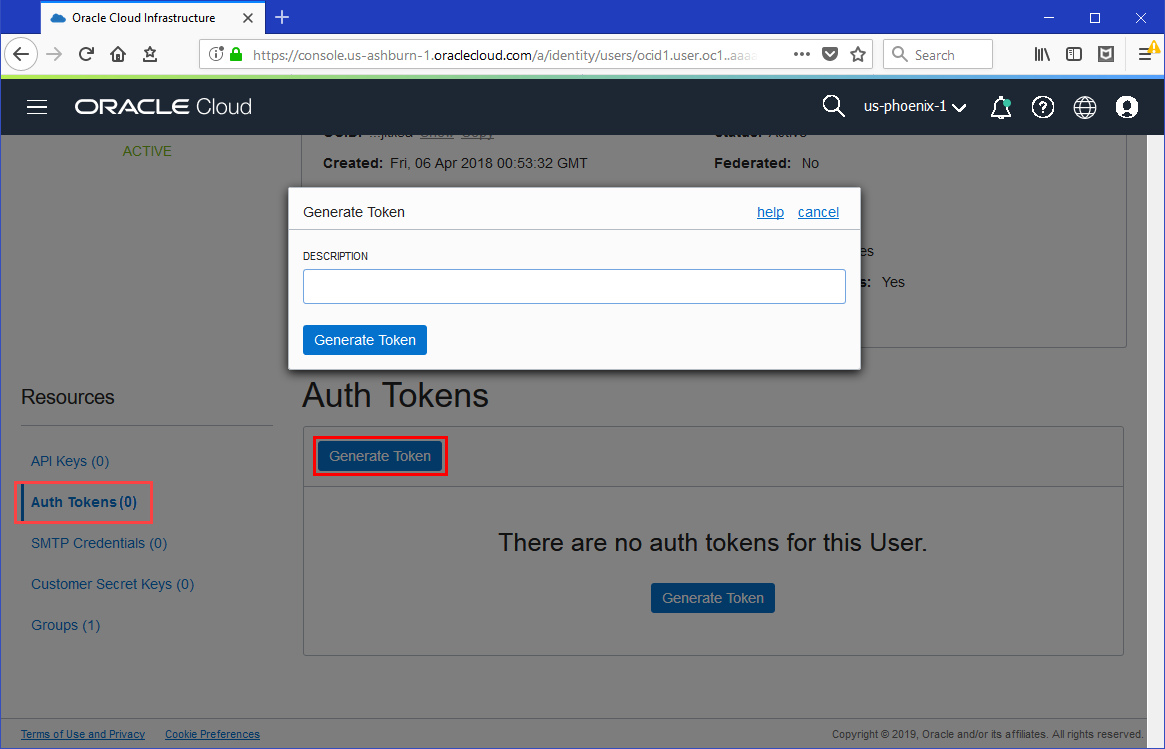Screen dimensions: 1165x749
Task: Cancel the Generate Token dialog
Action: tap(818, 213)
